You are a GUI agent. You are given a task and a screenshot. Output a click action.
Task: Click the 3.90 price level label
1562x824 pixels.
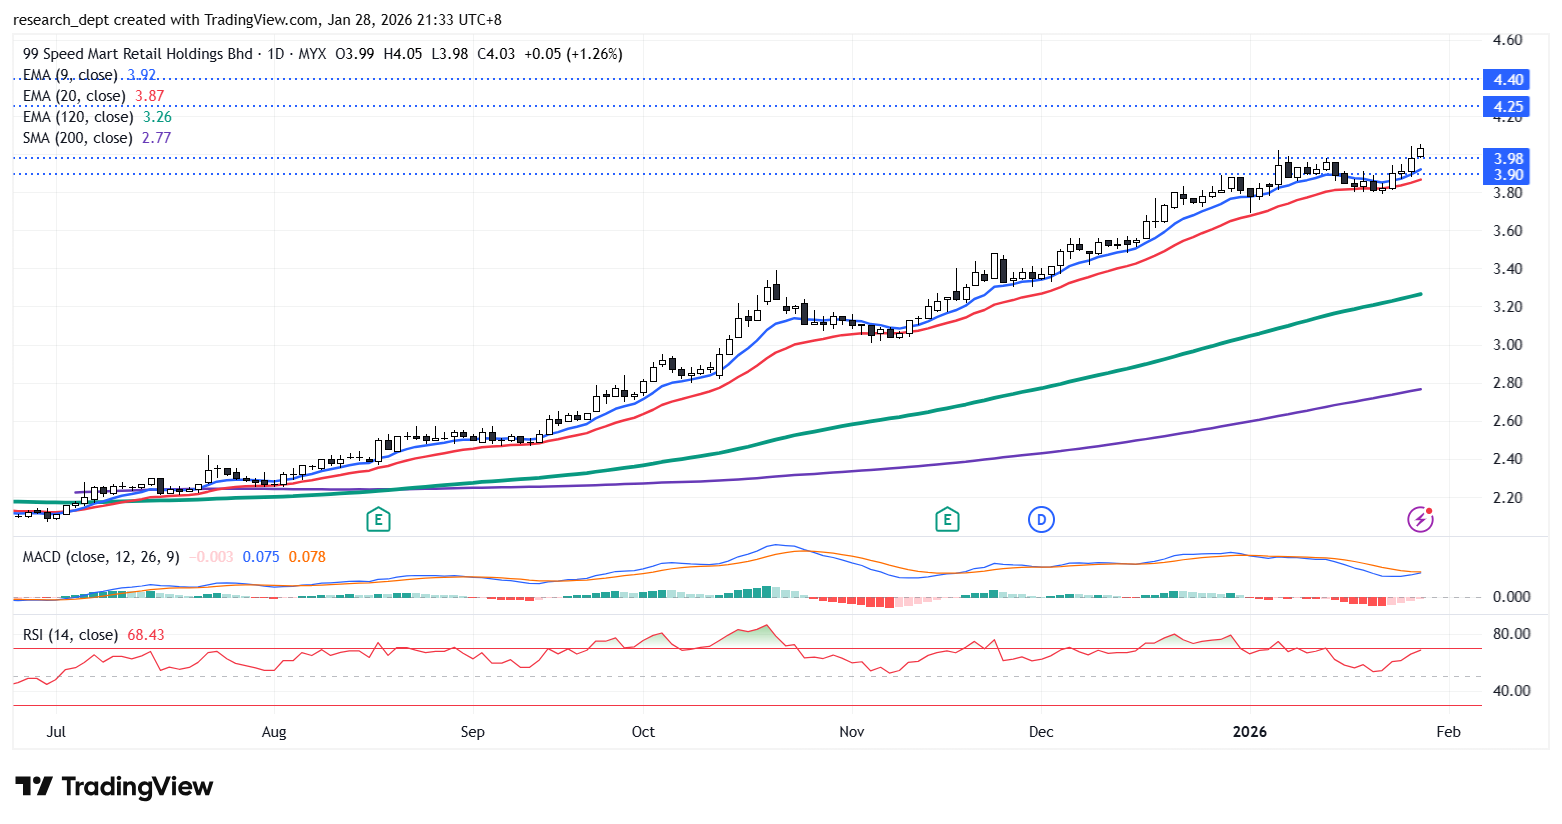(1508, 175)
